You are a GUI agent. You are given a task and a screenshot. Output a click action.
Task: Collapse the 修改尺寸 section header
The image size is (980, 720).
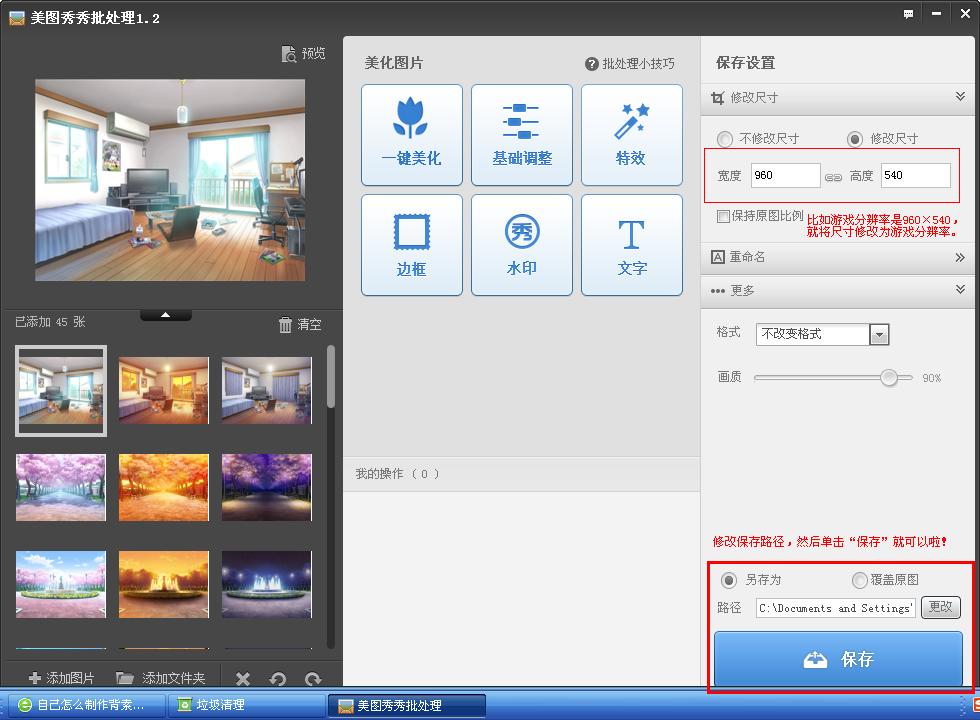click(x=838, y=98)
